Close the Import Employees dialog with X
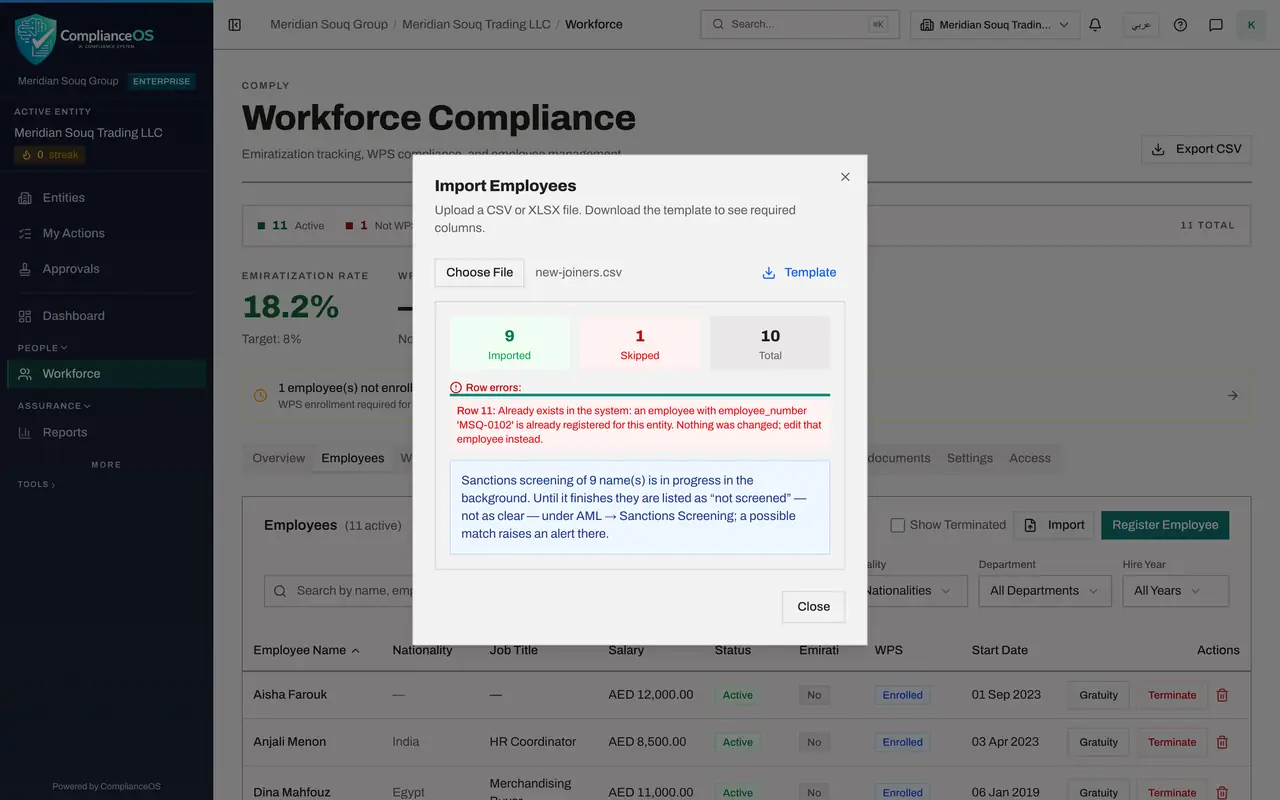The image size is (1280, 800). click(845, 177)
